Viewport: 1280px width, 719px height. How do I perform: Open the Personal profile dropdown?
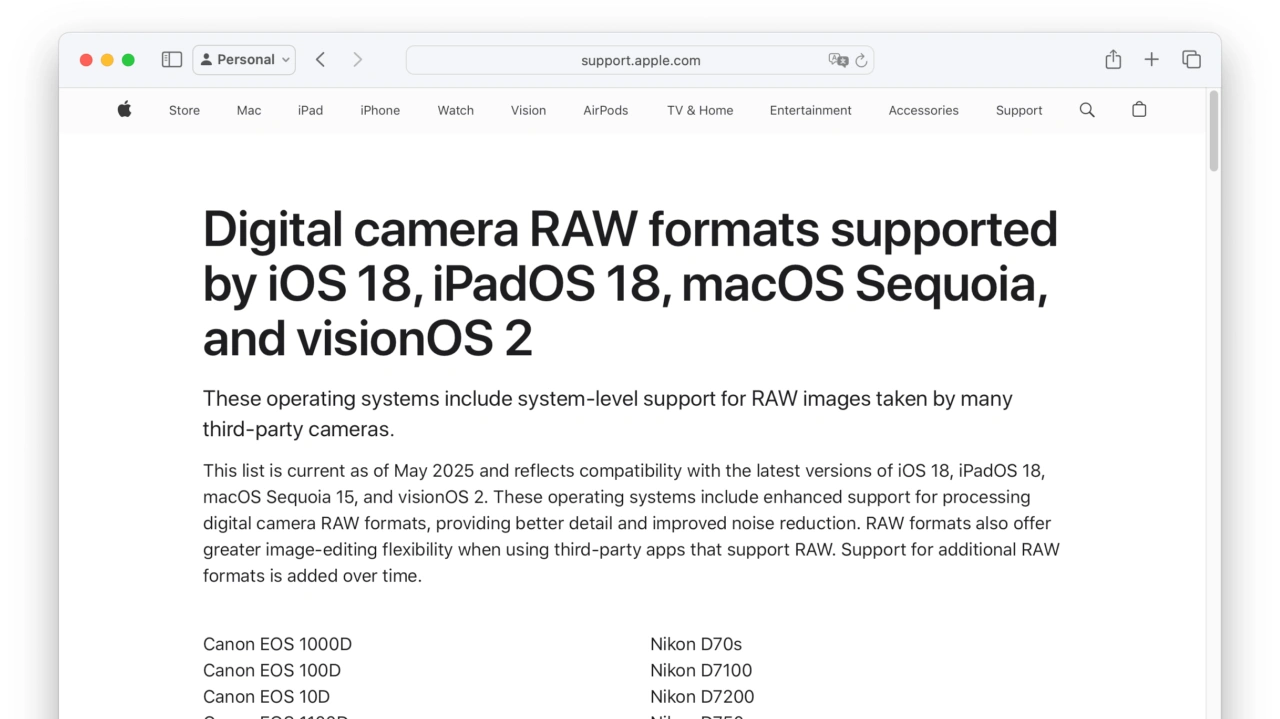coord(244,60)
